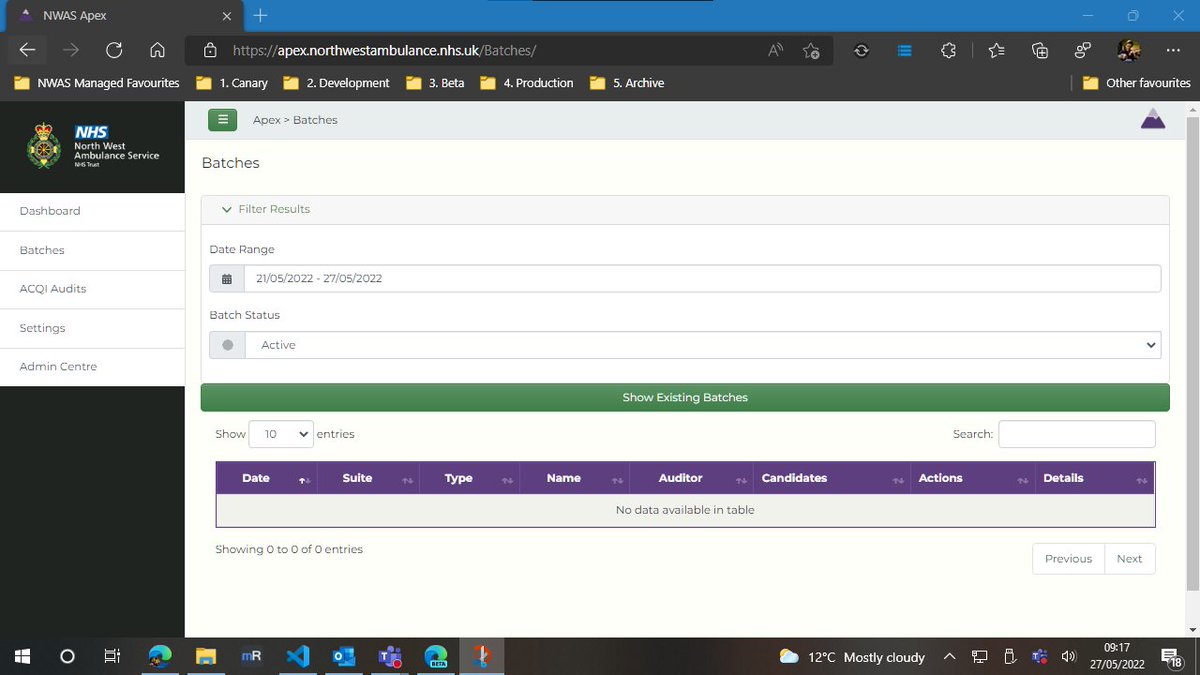The height and width of the screenshot is (675, 1200).
Task: Click the weather widget 12°C Mostly cloudy
Action: click(852, 657)
